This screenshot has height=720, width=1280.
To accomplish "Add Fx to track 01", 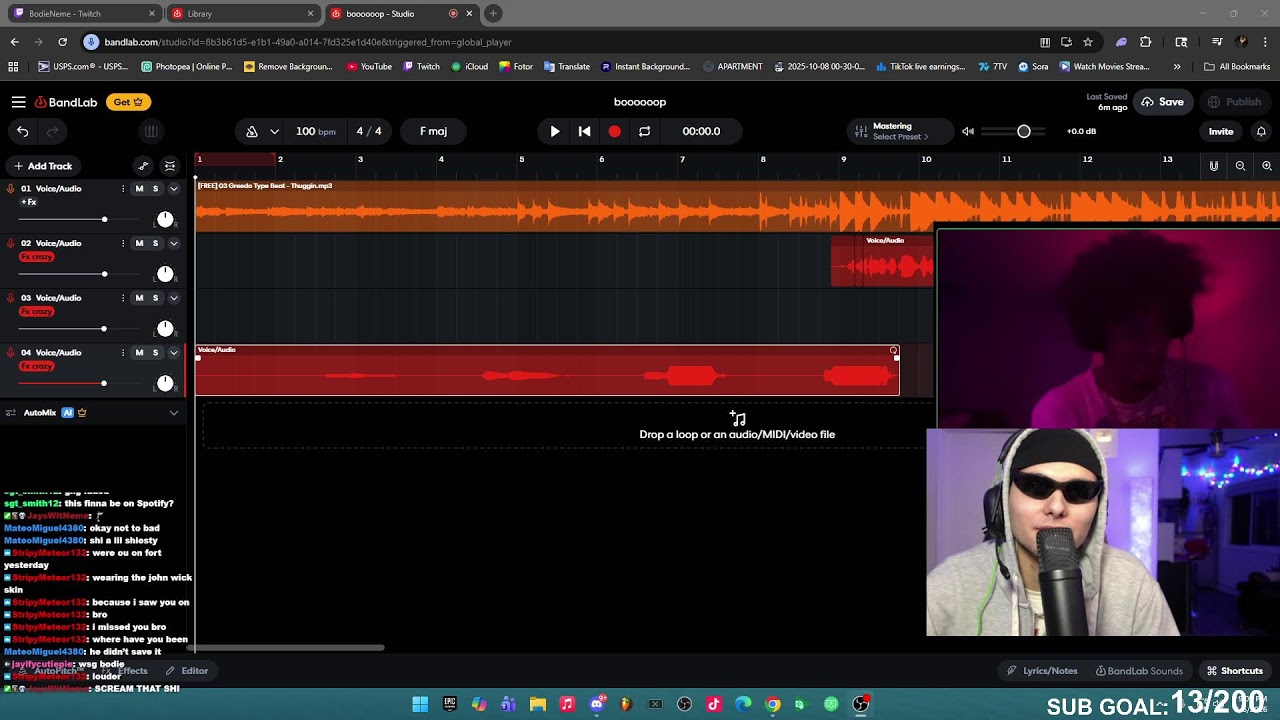I will click(28, 202).
